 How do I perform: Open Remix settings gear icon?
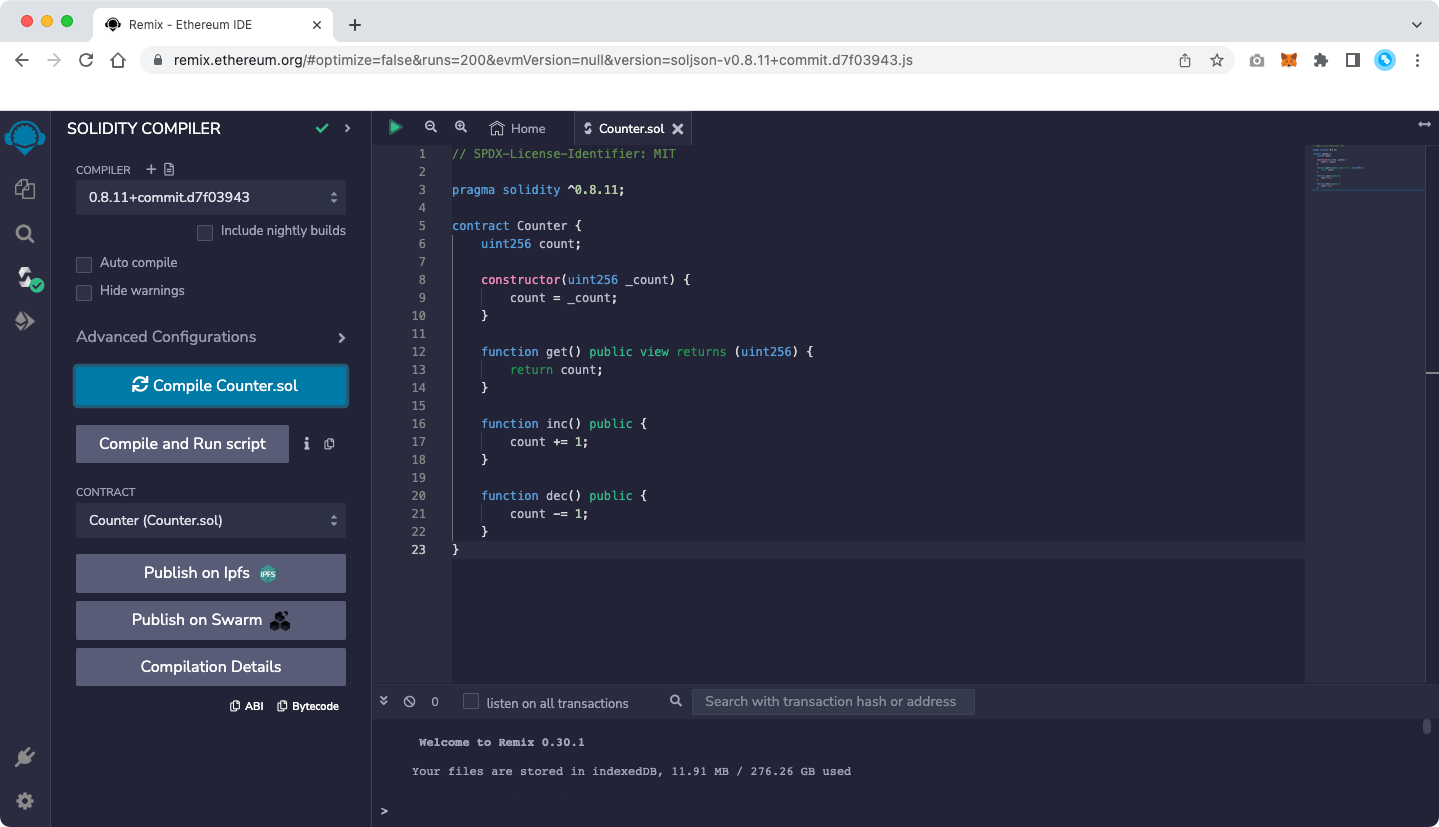coord(25,801)
